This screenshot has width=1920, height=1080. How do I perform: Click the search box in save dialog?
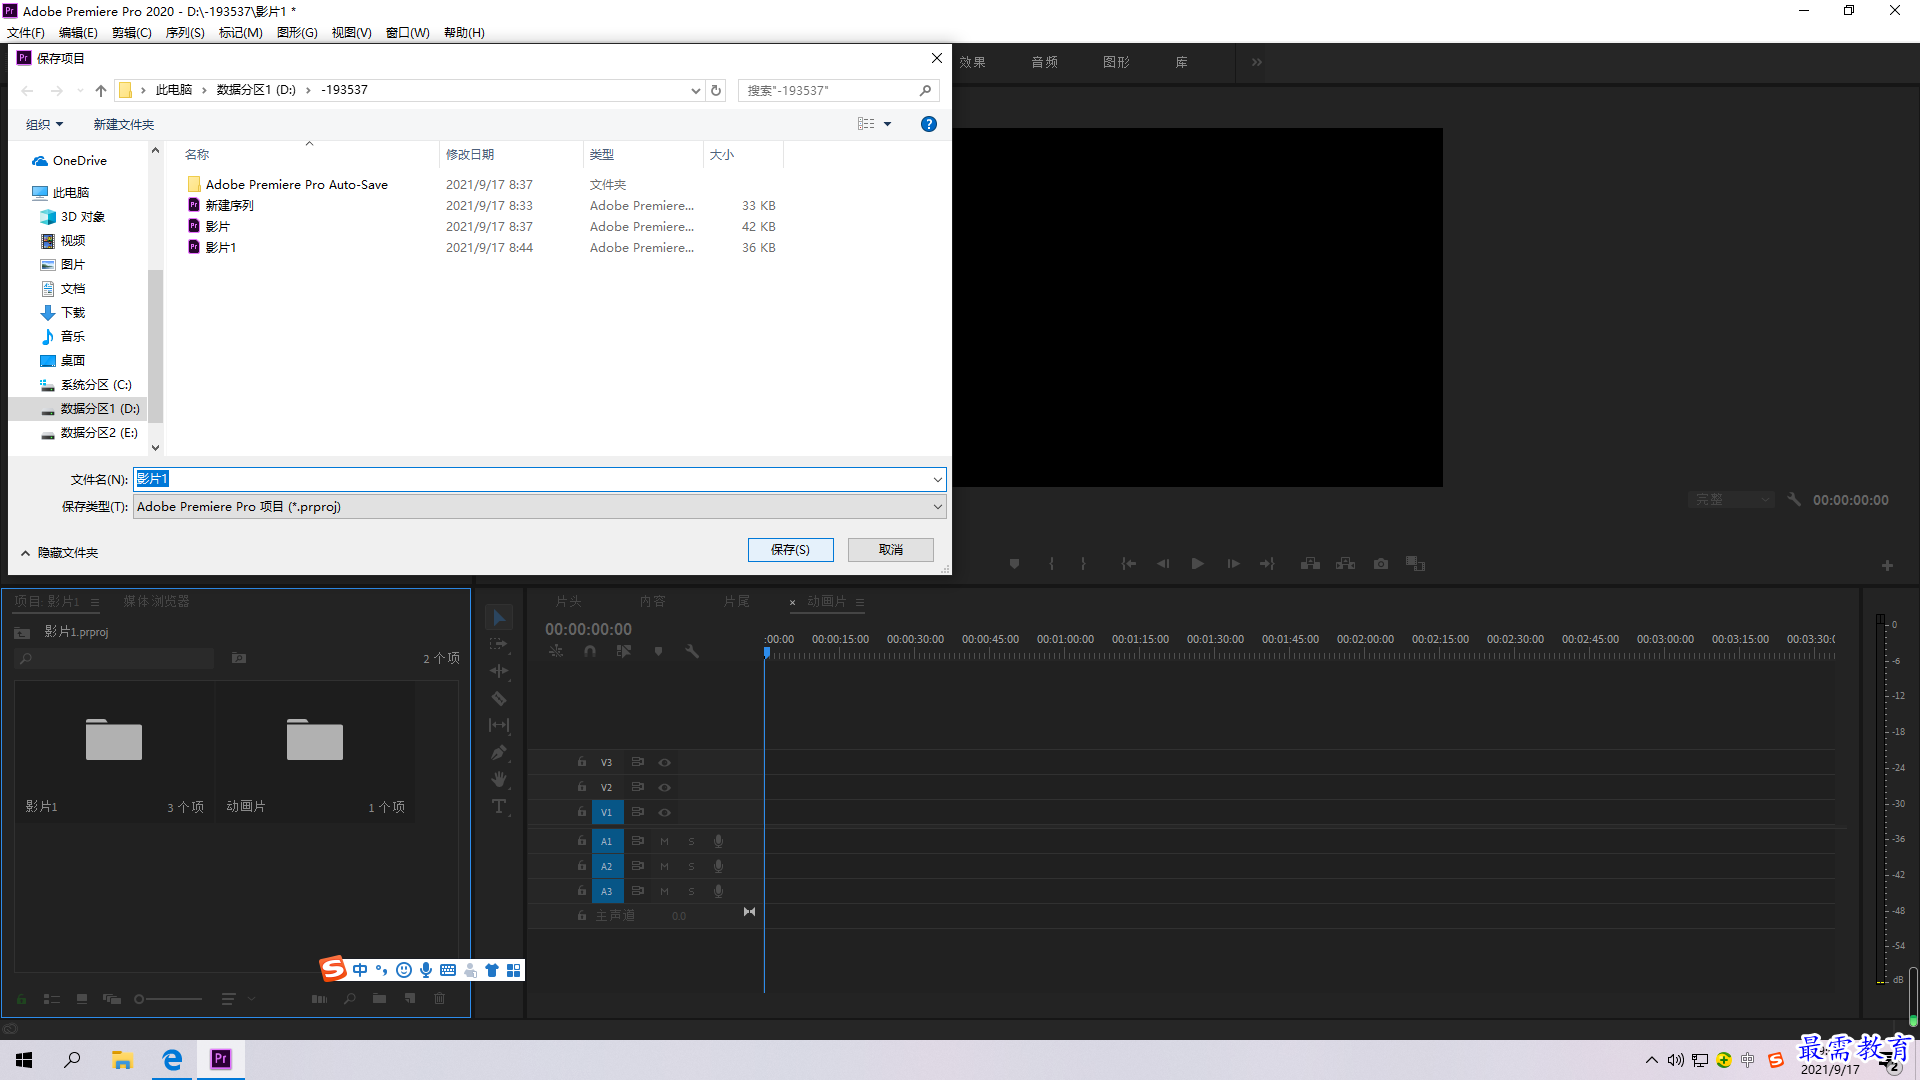click(x=838, y=90)
